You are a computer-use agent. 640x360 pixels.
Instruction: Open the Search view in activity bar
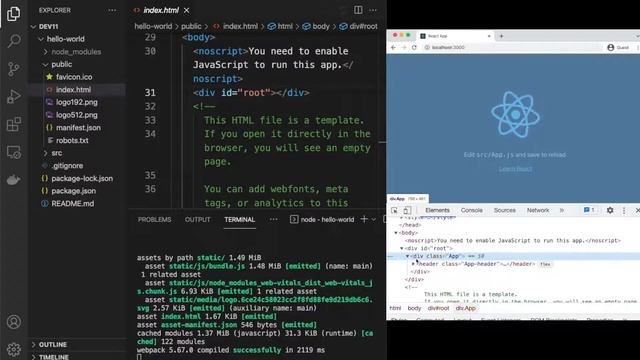tap(14, 40)
